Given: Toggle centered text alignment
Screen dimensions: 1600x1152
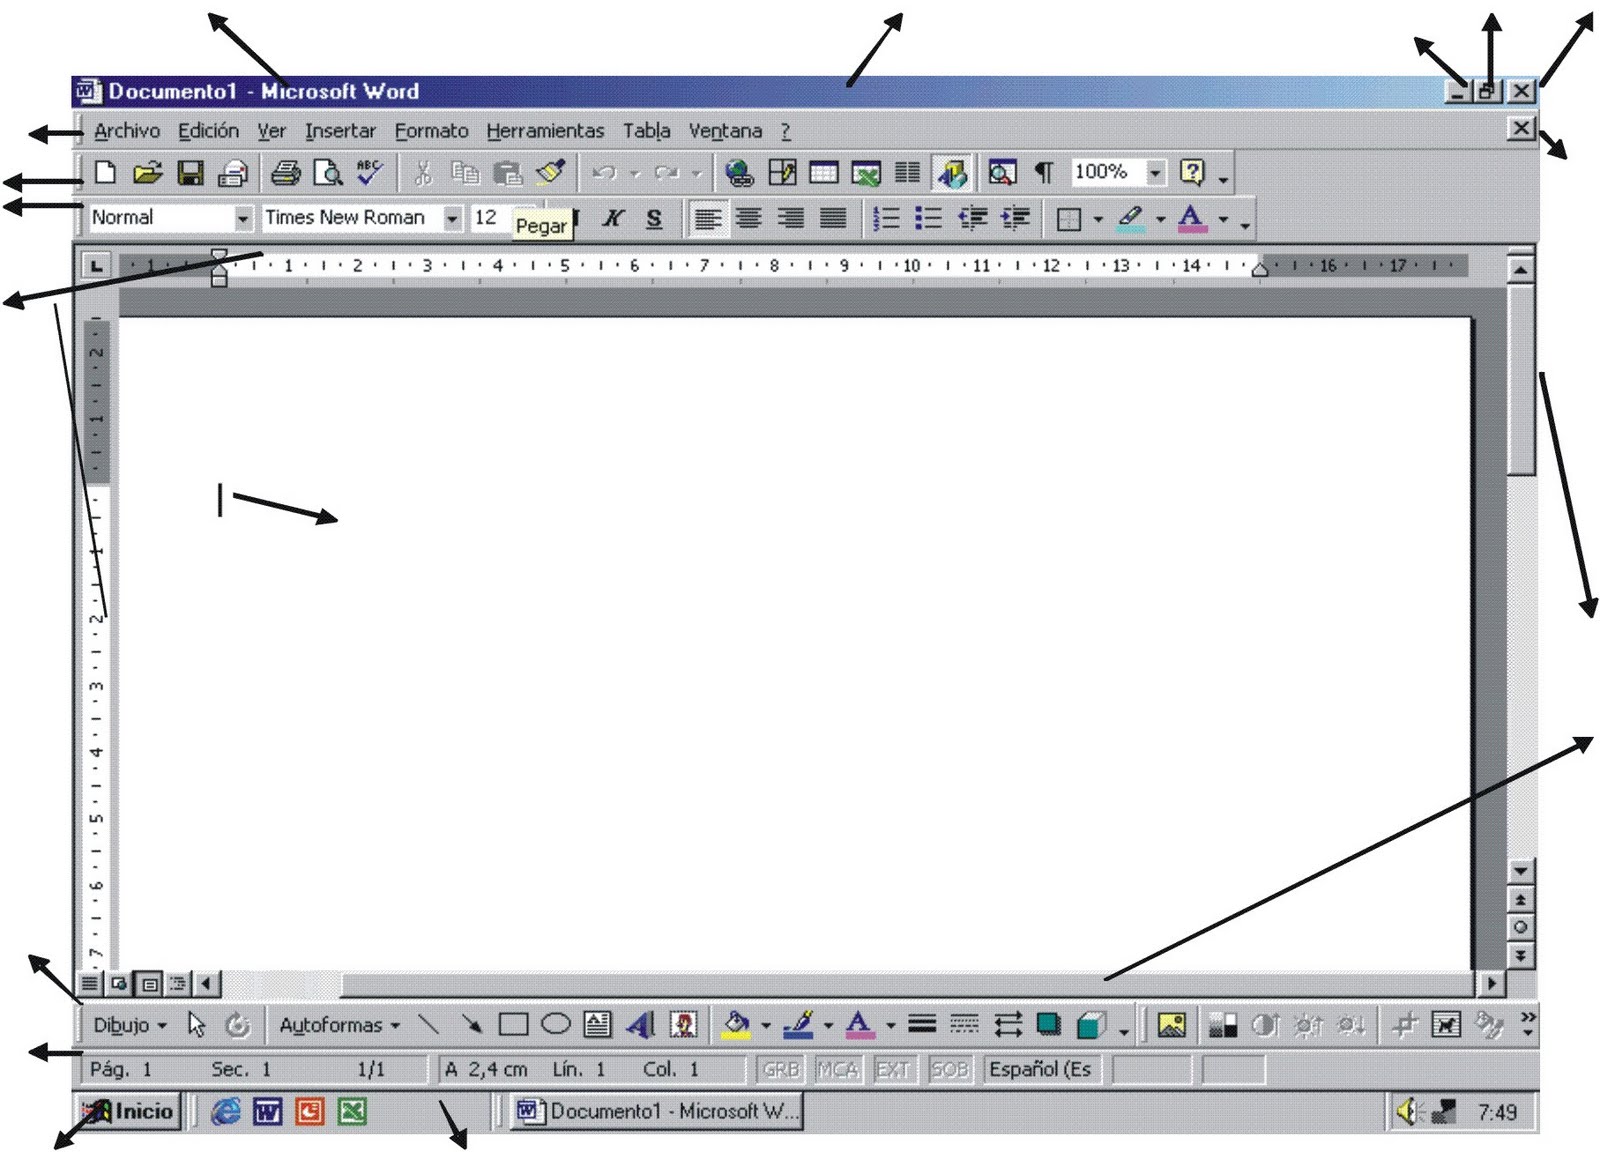Looking at the screenshot, I should pos(749,218).
